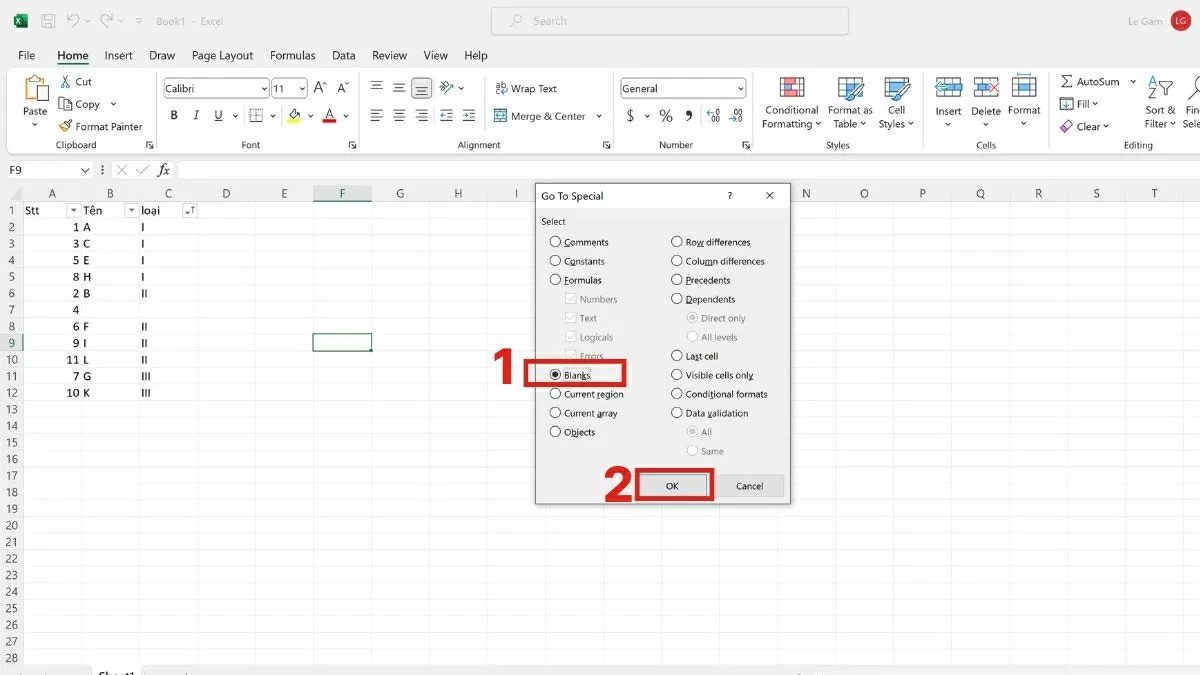Select the Blanks radio button
This screenshot has height=675, width=1200.
pyautogui.click(x=556, y=375)
